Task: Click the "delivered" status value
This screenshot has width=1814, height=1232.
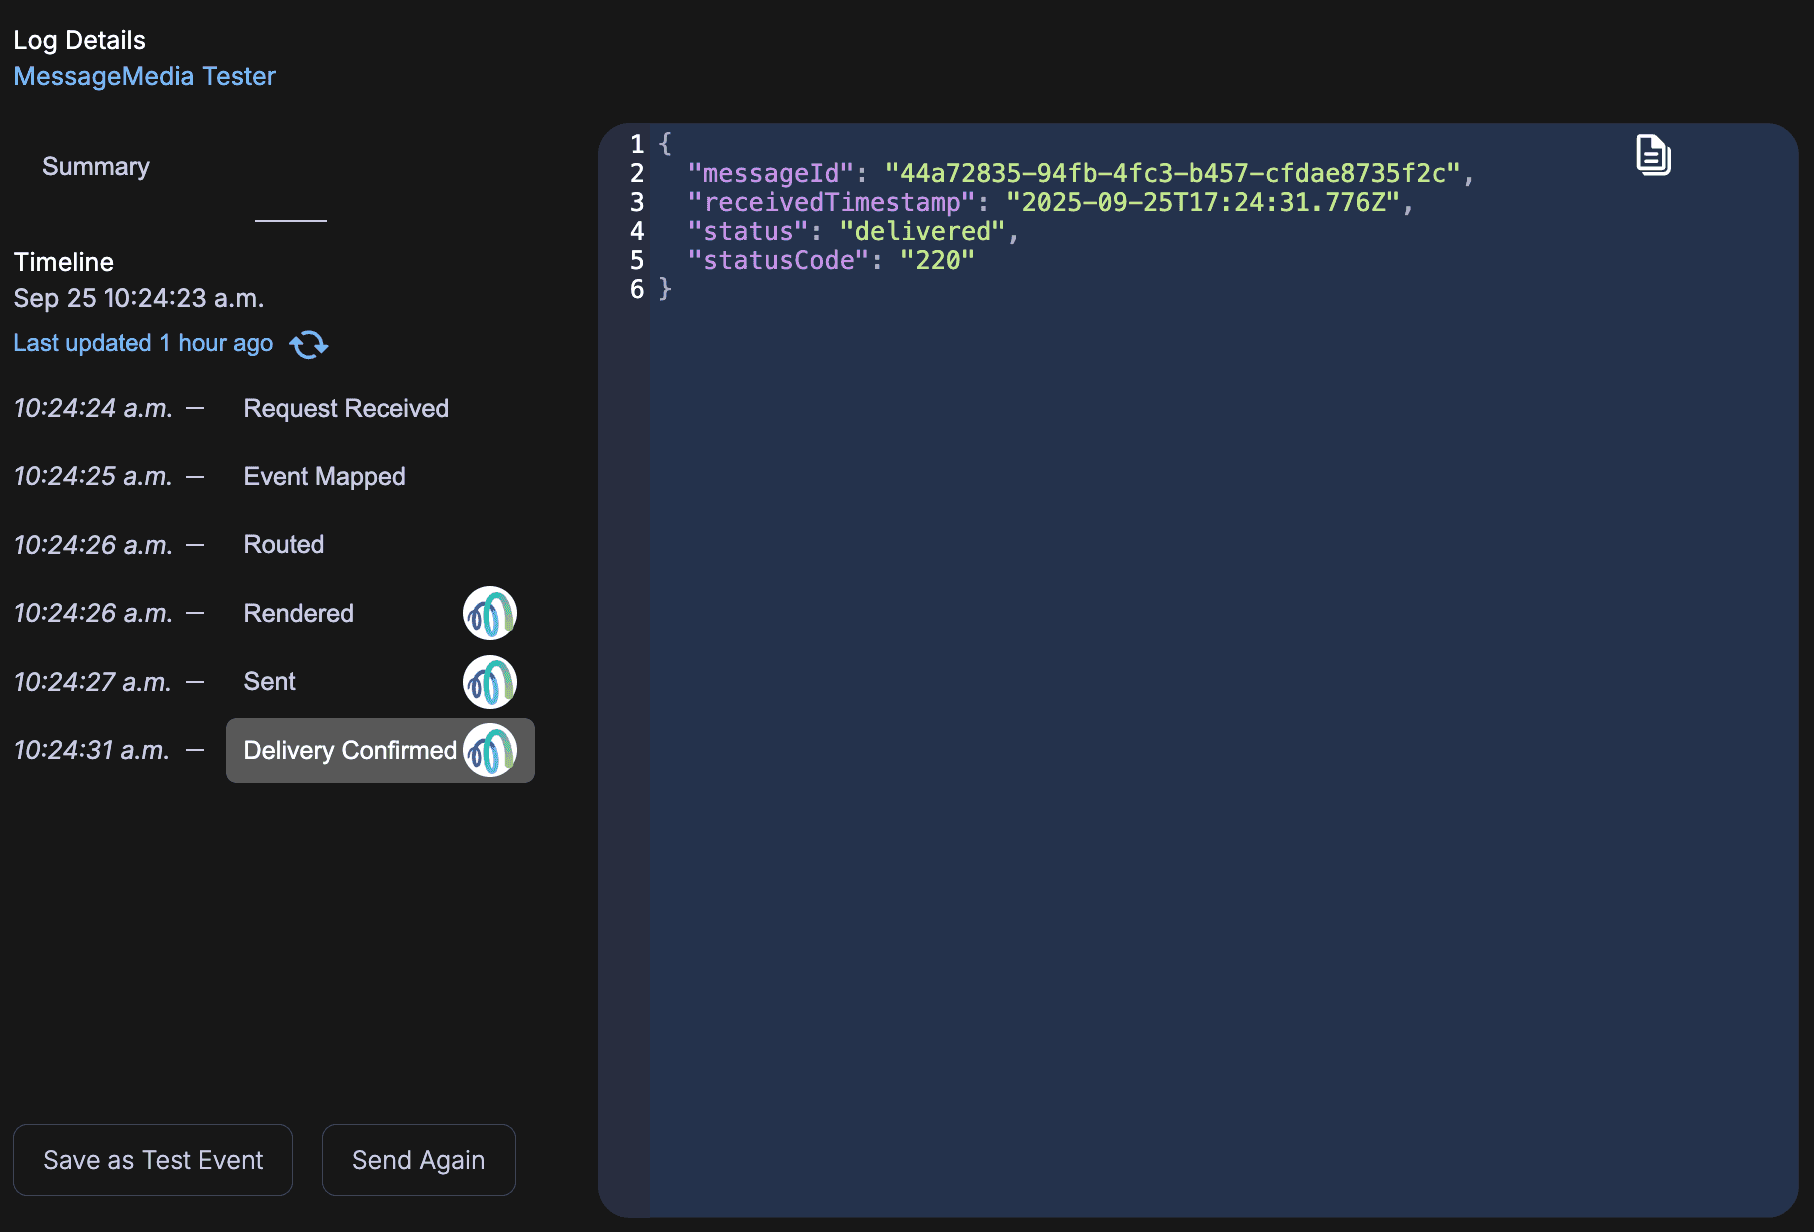Action: click(922, 231)
